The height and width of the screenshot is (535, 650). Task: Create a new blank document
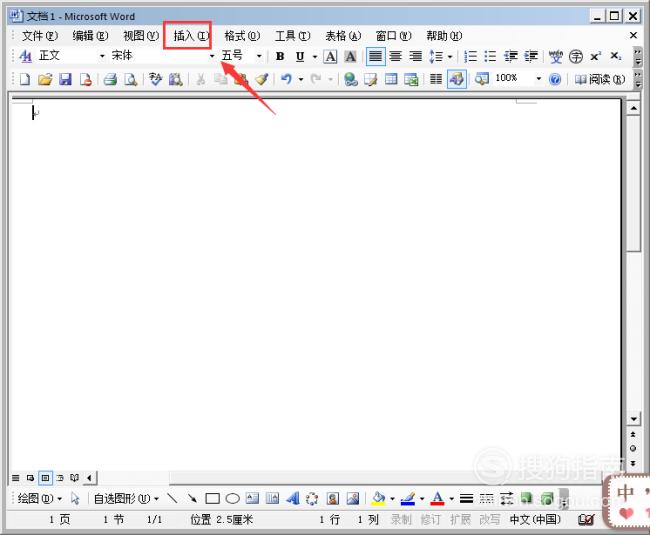click(25, 79)
